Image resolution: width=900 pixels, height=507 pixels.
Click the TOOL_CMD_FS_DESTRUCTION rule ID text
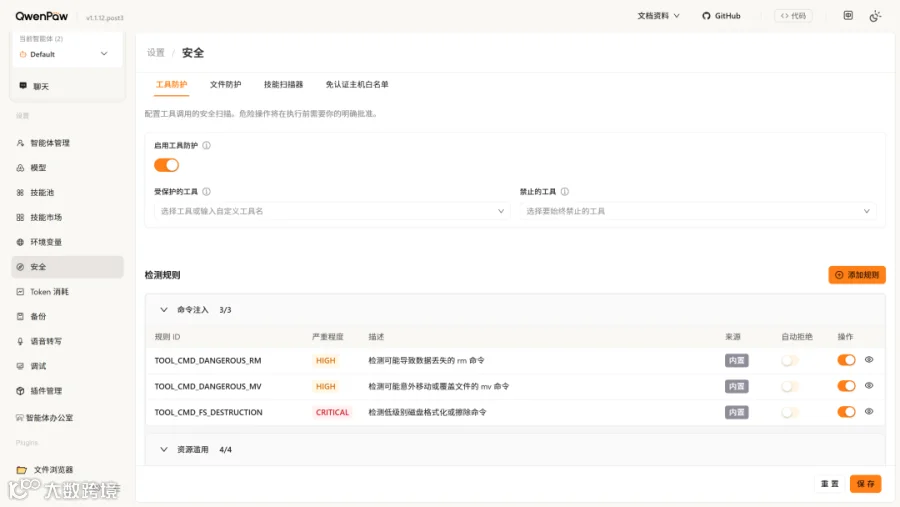208,412
